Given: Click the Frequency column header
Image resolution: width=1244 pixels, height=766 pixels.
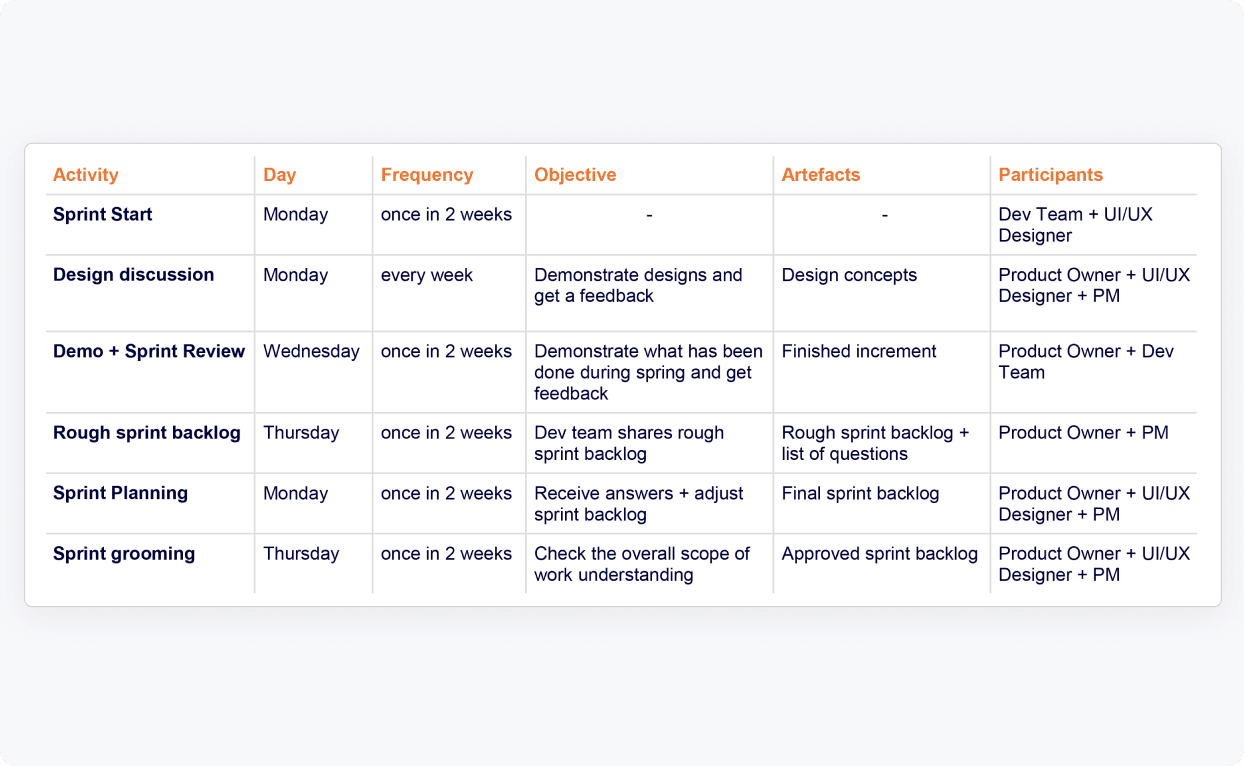Looking at the screenshot, I should tap(427, 175).
